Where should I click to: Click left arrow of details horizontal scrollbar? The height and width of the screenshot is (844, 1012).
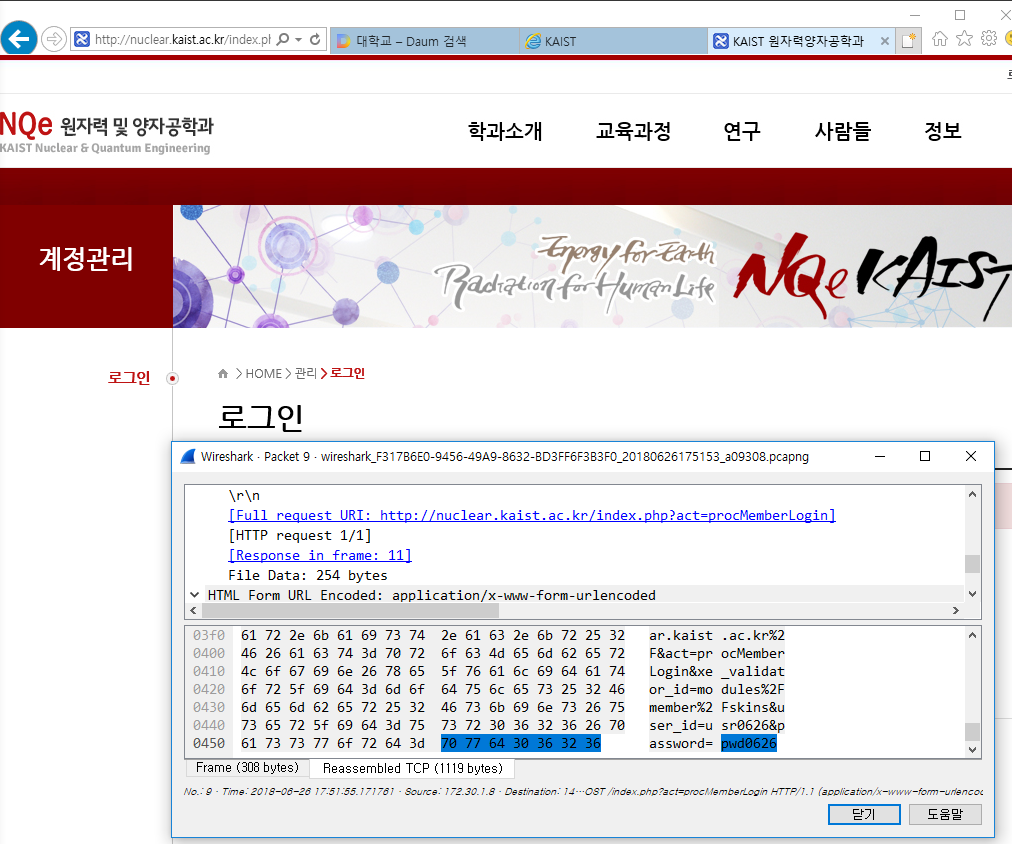click(193, 610)
